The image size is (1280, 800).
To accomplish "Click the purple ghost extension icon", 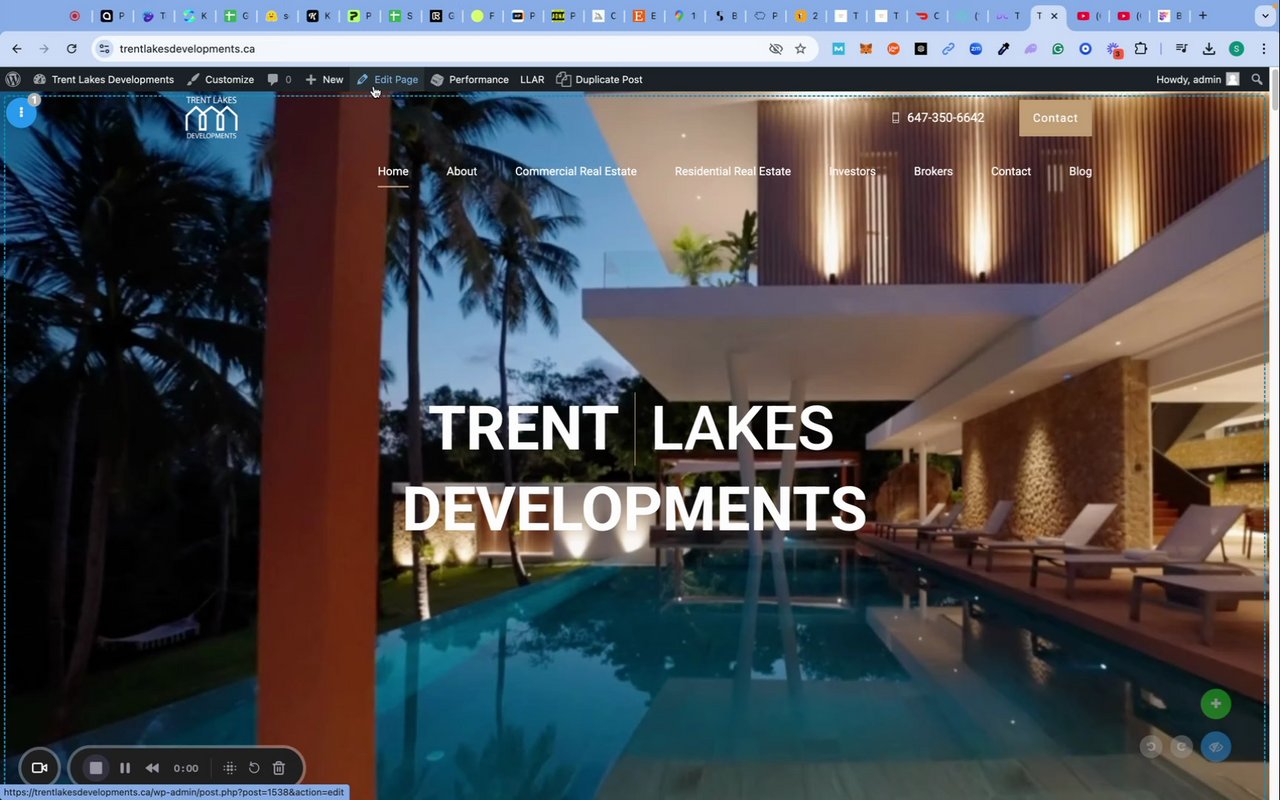I will 1030,48.
